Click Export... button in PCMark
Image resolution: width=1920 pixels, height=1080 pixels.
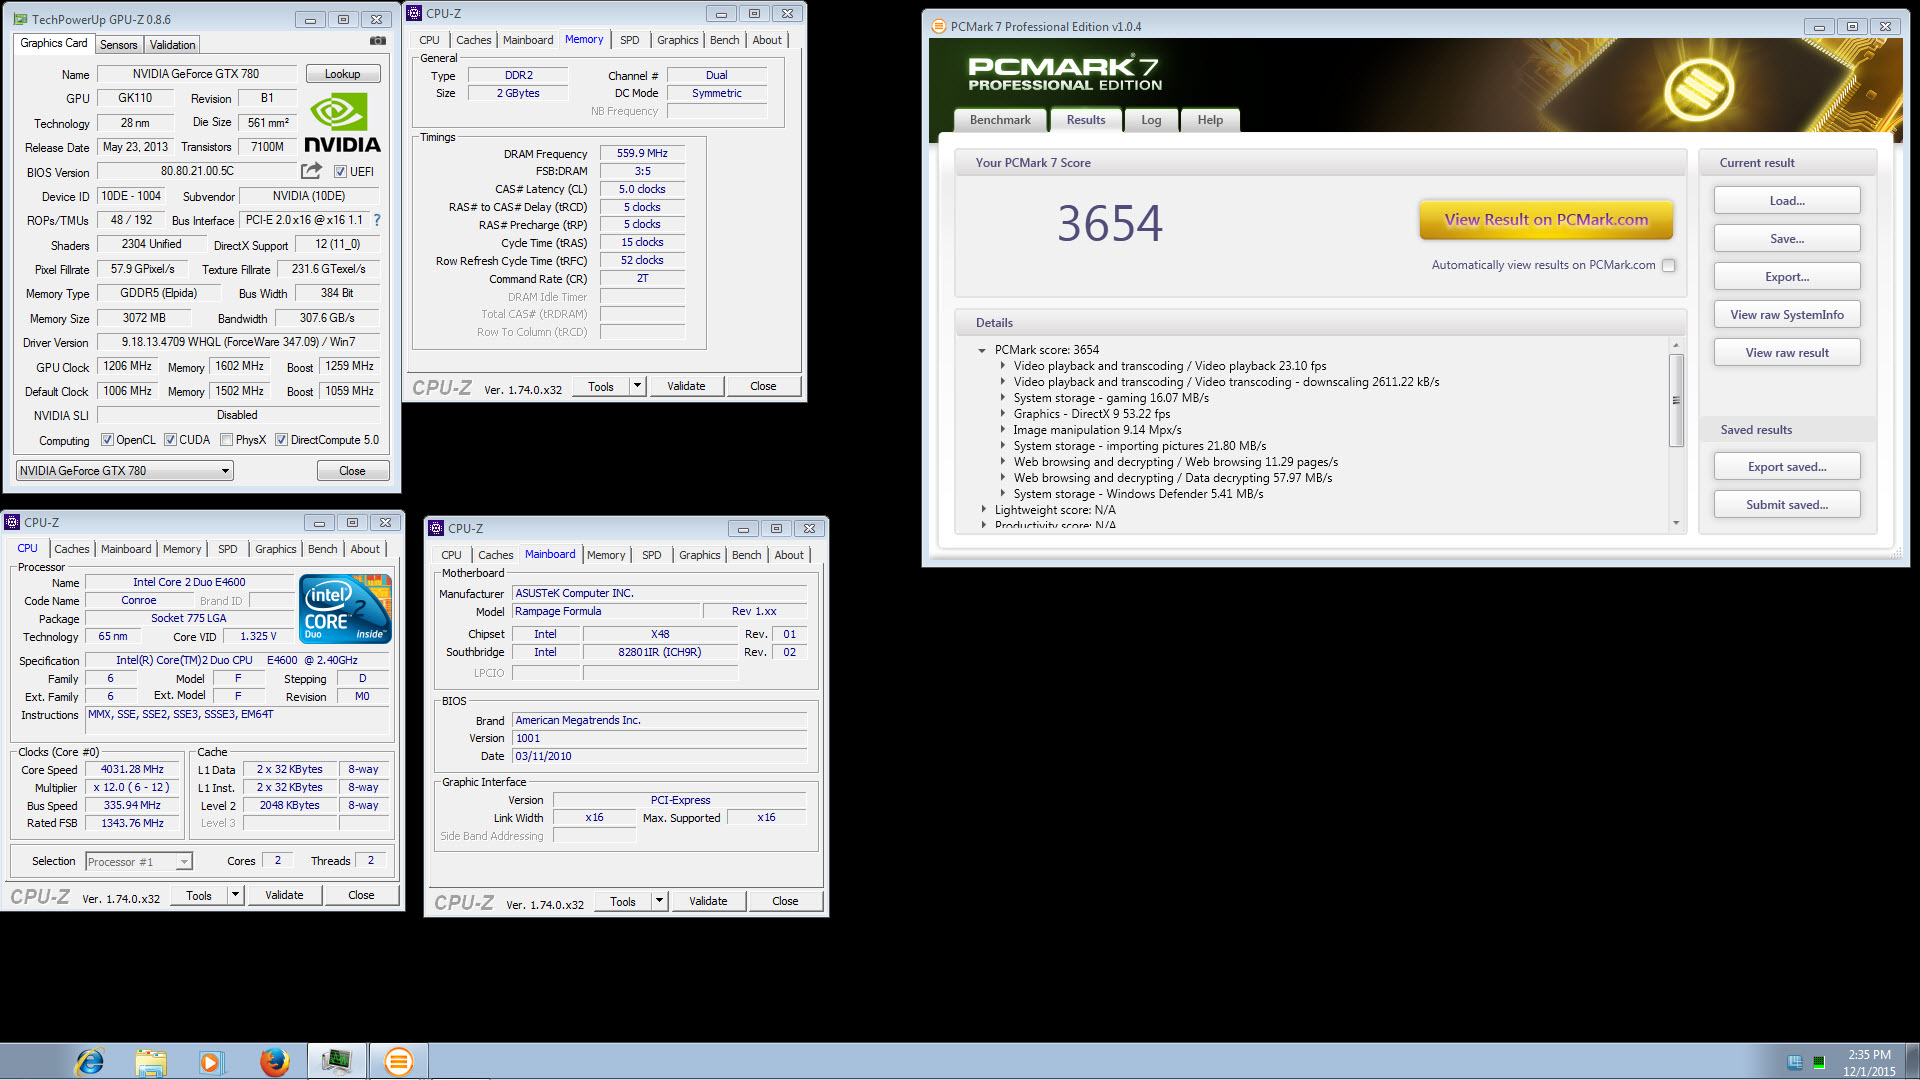(1787, 277)
